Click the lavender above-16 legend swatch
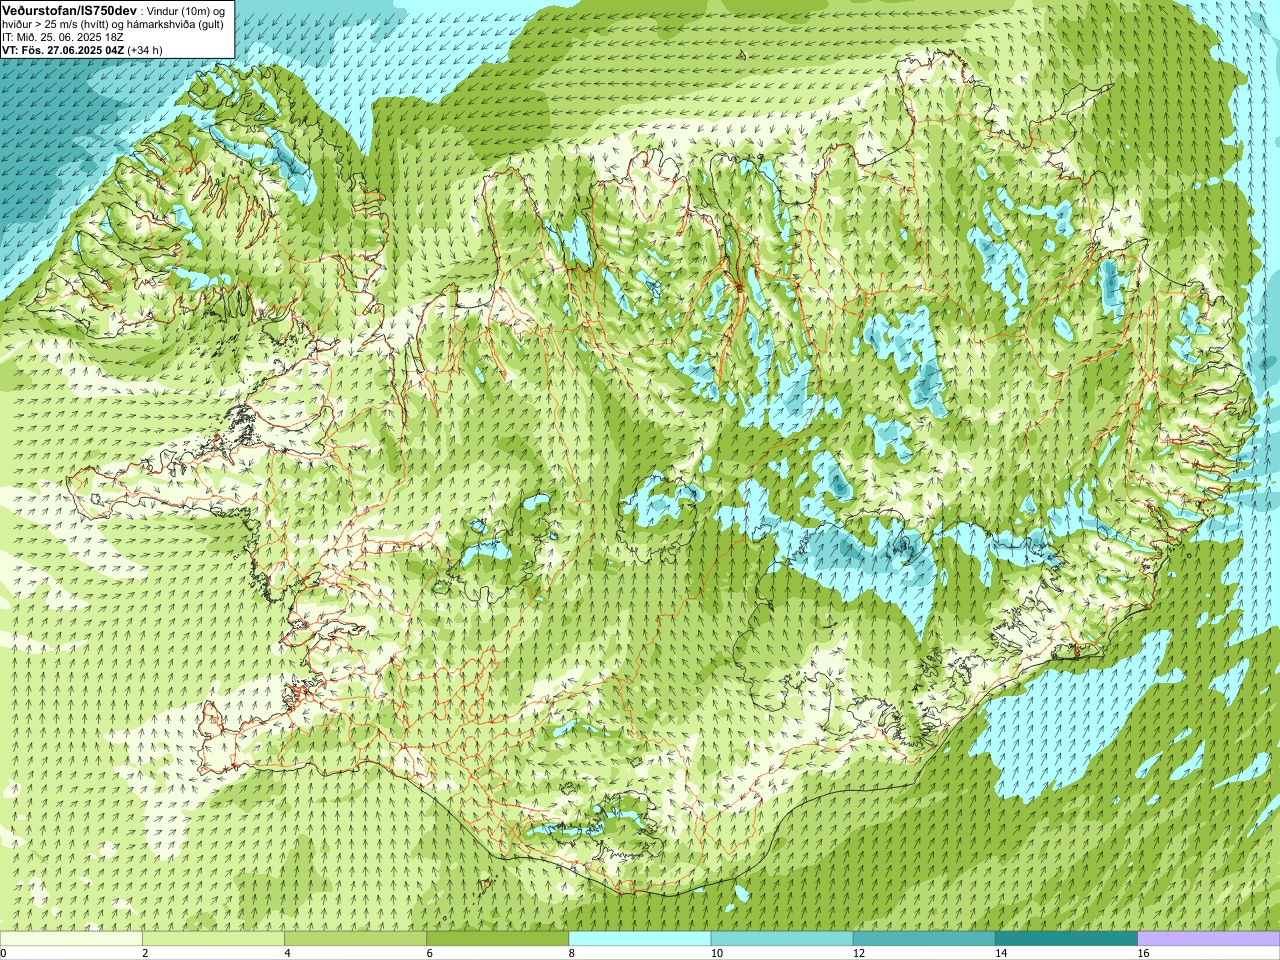This screenshot has width=1280, height=960. click(x=1209, y=939)
